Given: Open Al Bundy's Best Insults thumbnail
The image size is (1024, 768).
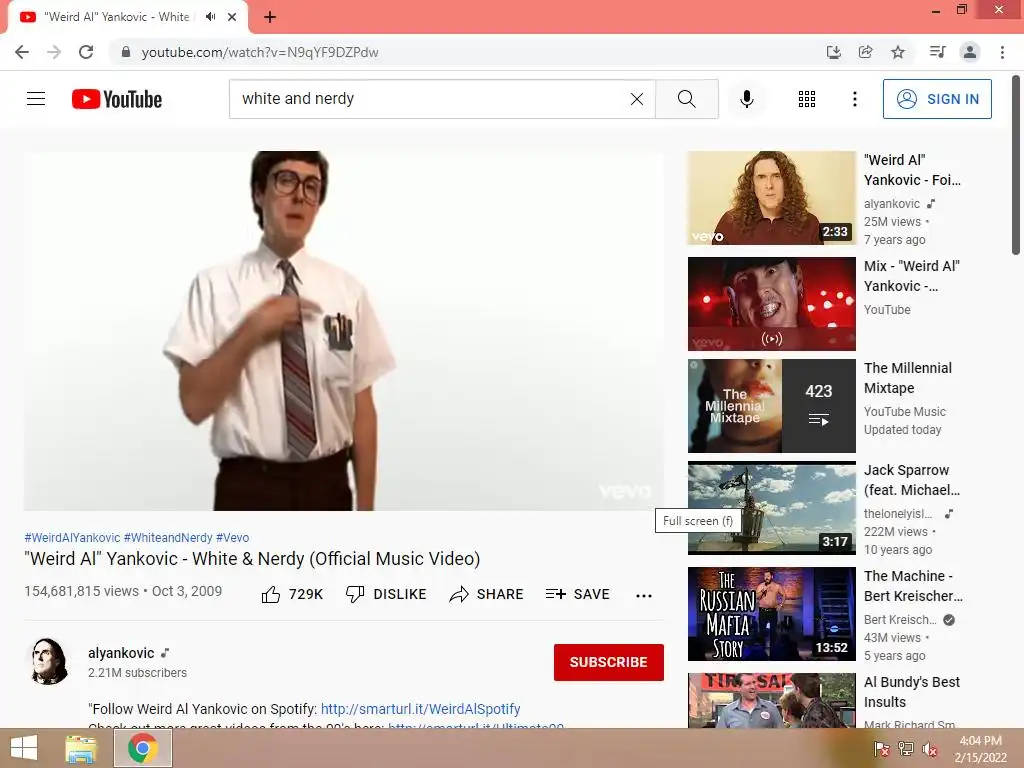Looking at the screenshot, I should [772, 701].
